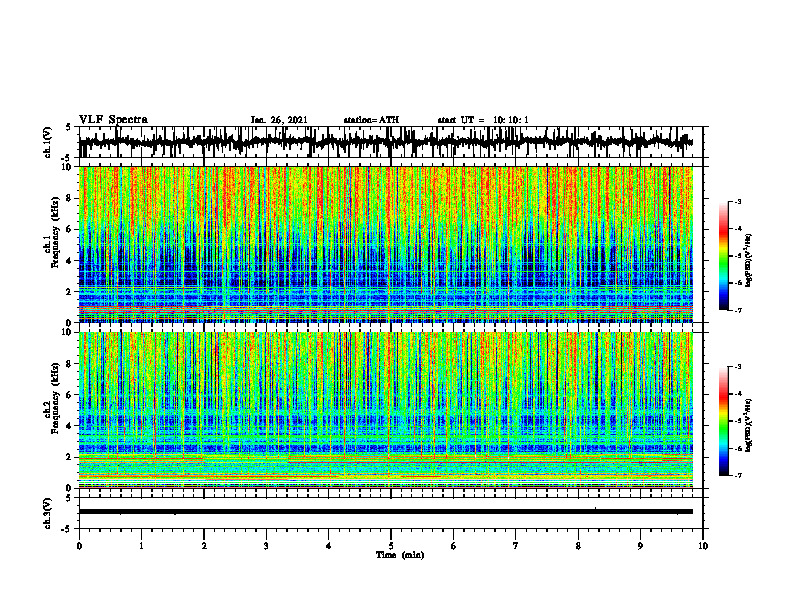The image size is (792, 612).
Task: Click the ch.2 colorbar log(PSD) label
Action: coord(749,425)
